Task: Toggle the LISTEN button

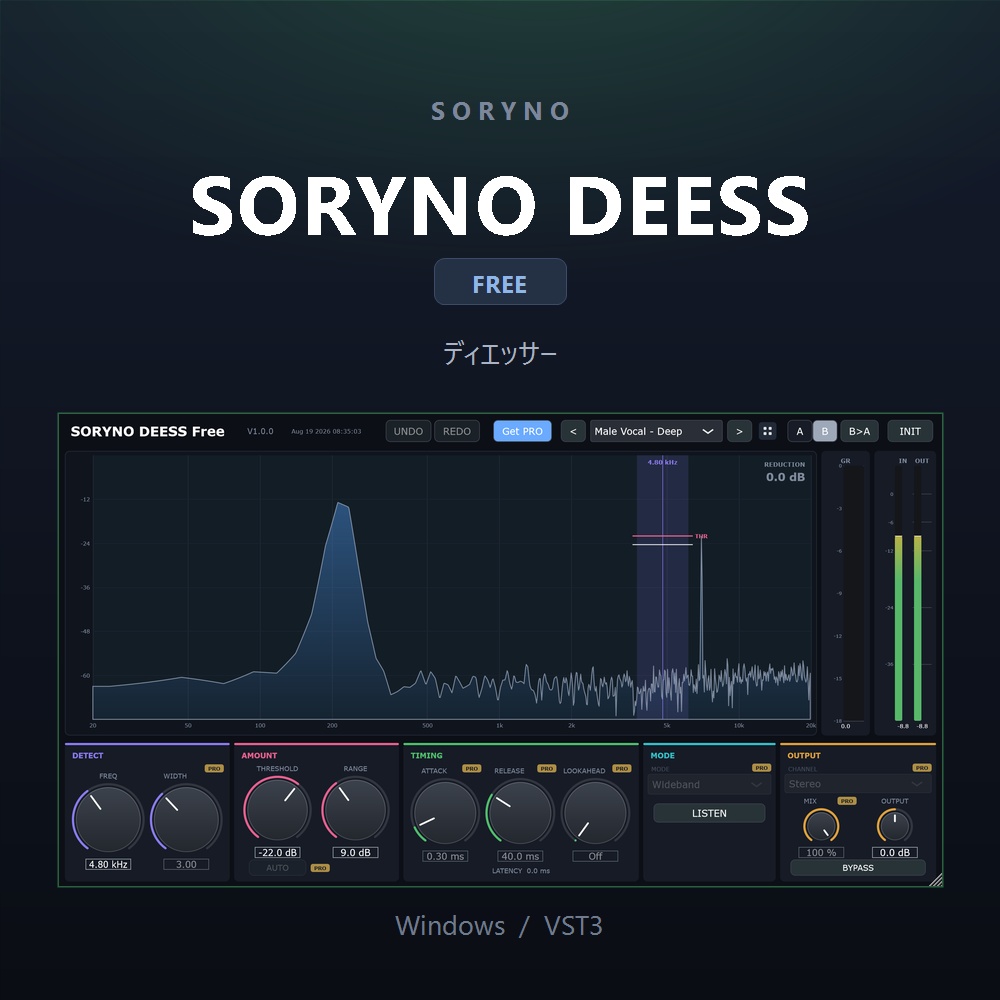Action: [709, 813]
